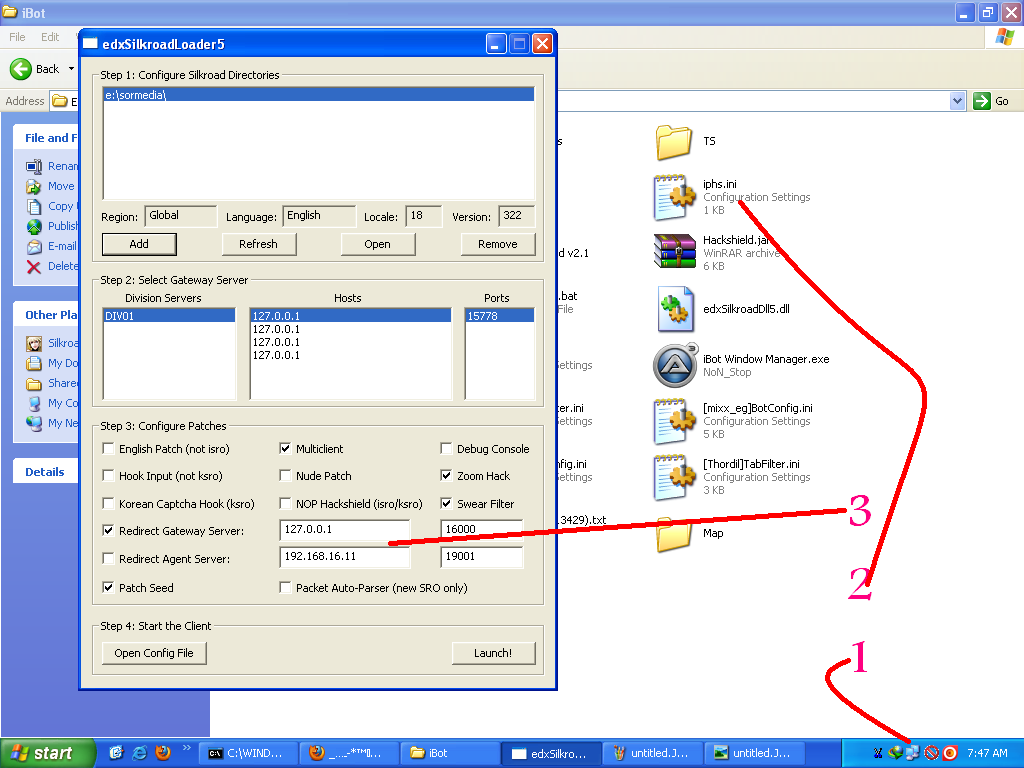Click the Move file task icon
The height and width of the screenshot is (768, 1024).
34,187
